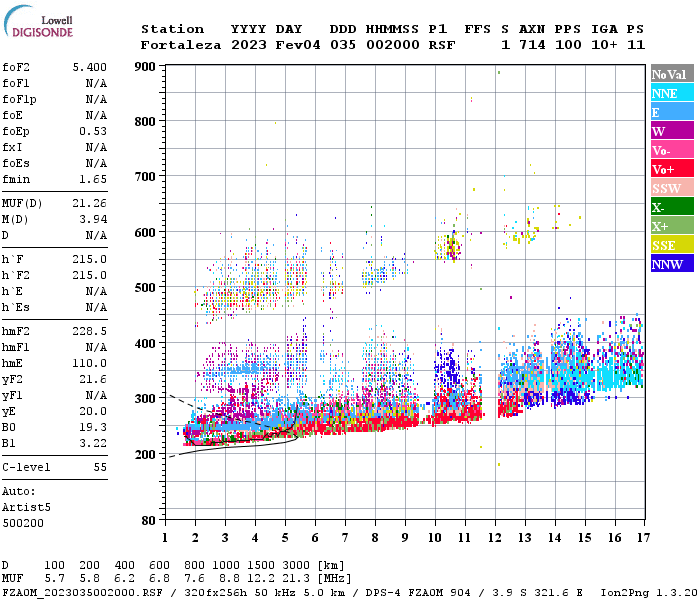700x600 pixels.
Task: Click the yF2 value 21.6
Action: (93, 379)
